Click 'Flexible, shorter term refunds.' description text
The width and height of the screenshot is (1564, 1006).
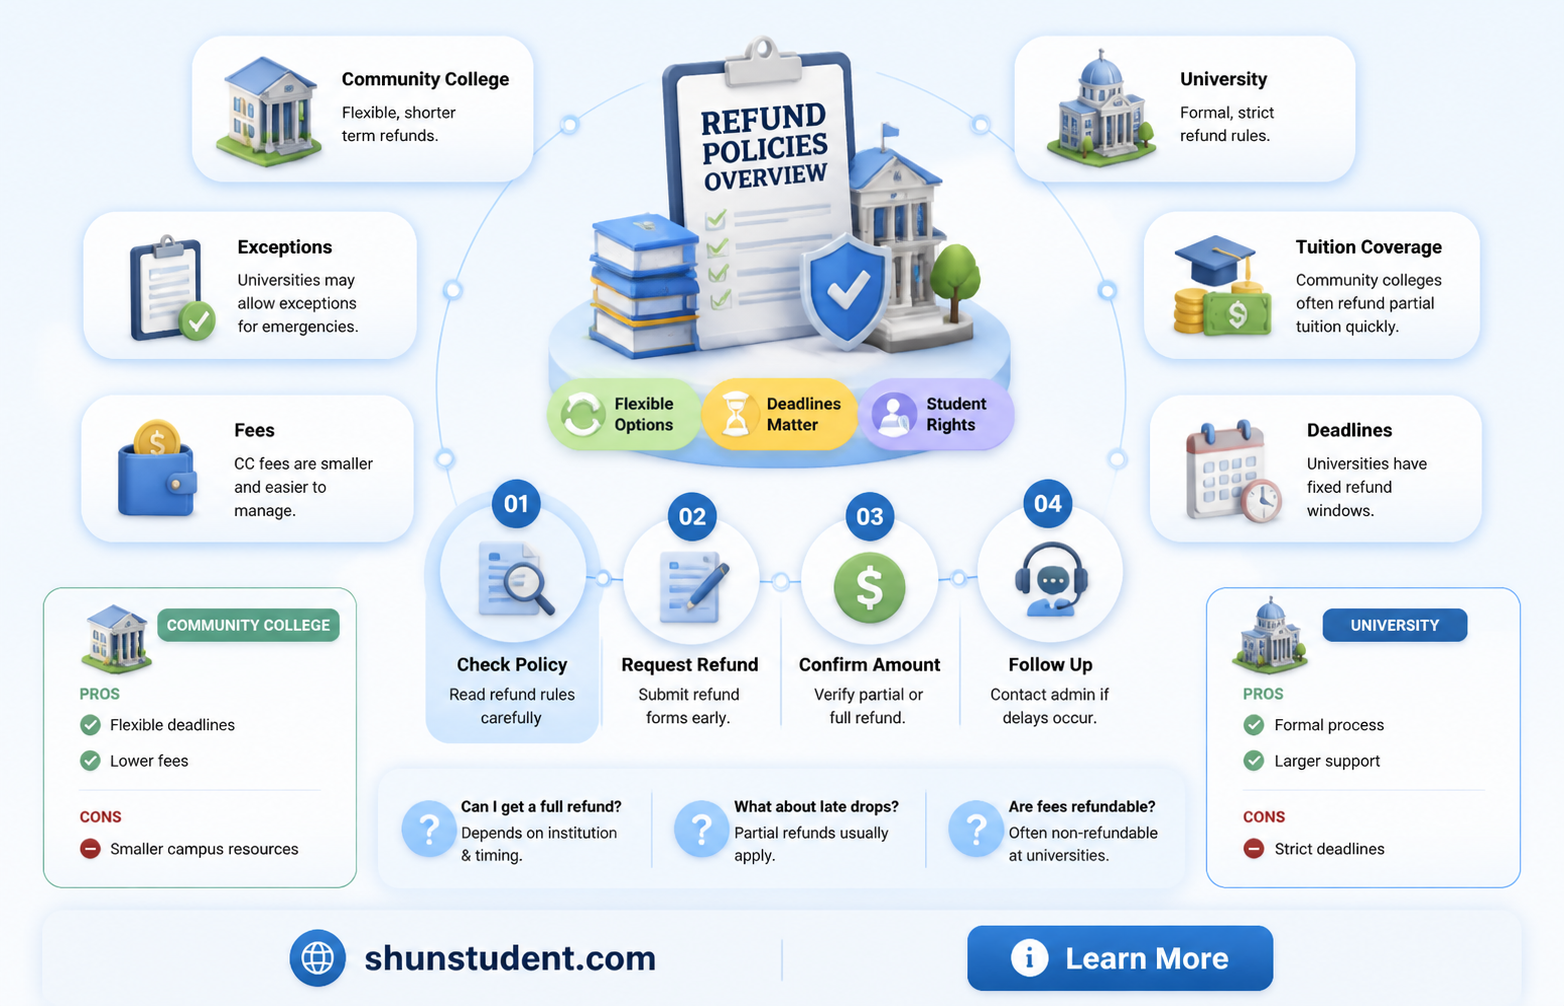pyautogui.click(x=398, y=124)
